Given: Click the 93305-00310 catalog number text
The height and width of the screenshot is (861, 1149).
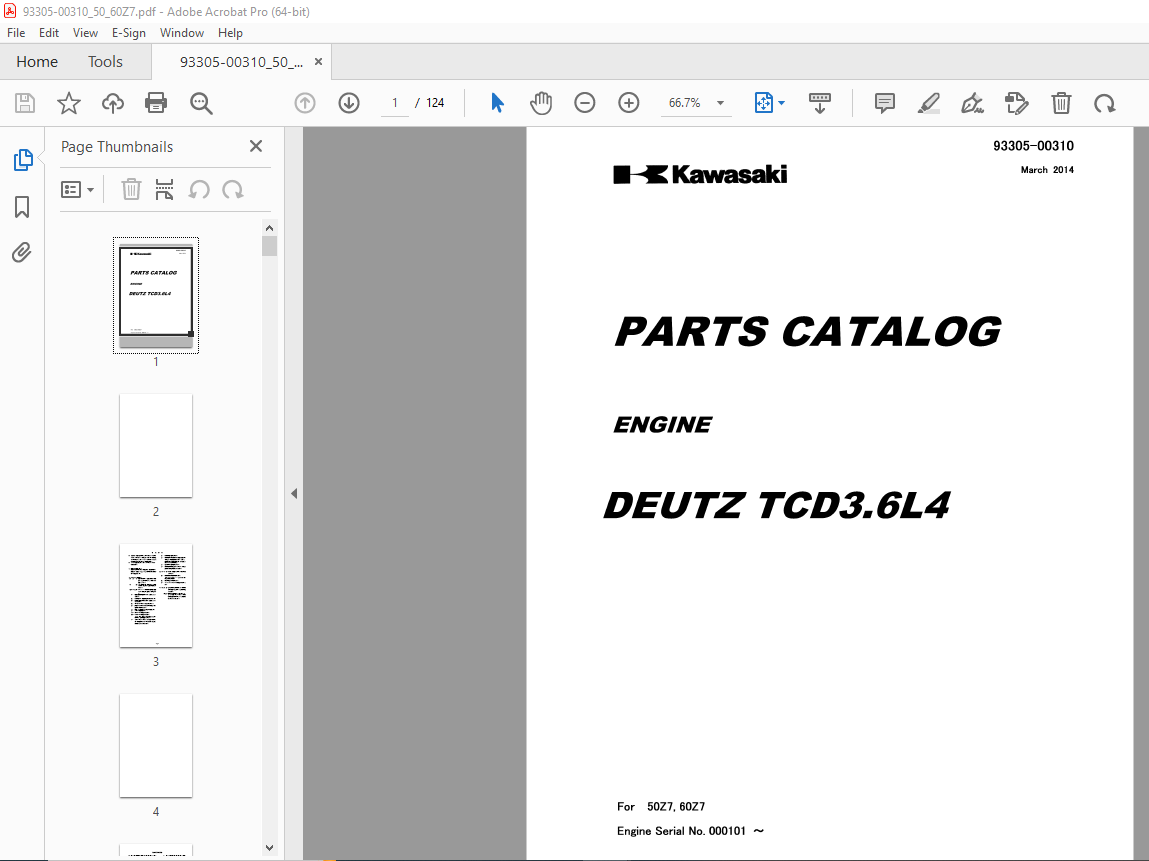Looking at the screenshot, I should (1033, 146).
